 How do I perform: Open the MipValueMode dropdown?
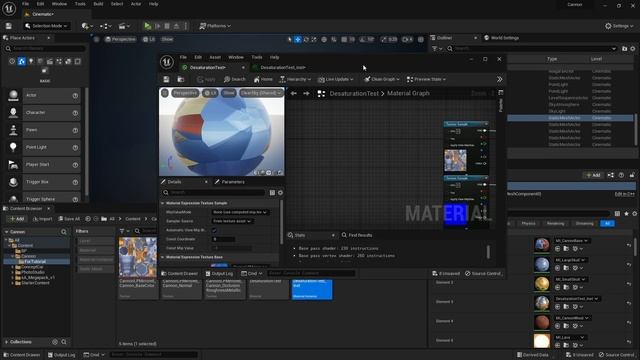(x=240, y=212)
